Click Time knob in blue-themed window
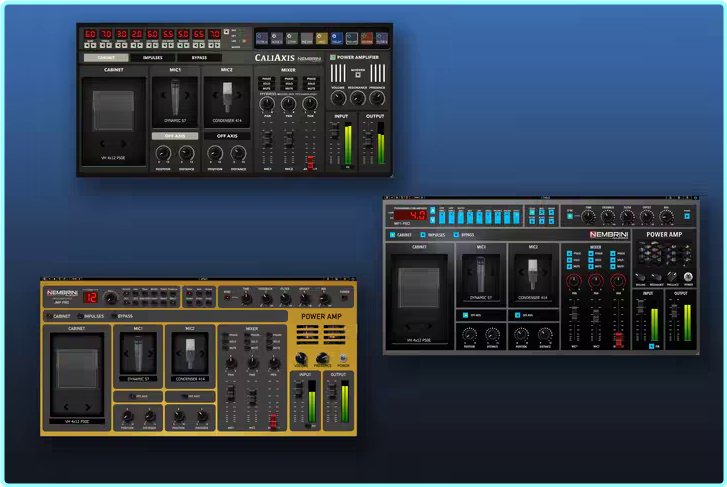727x487 pixels. [588, 217]
